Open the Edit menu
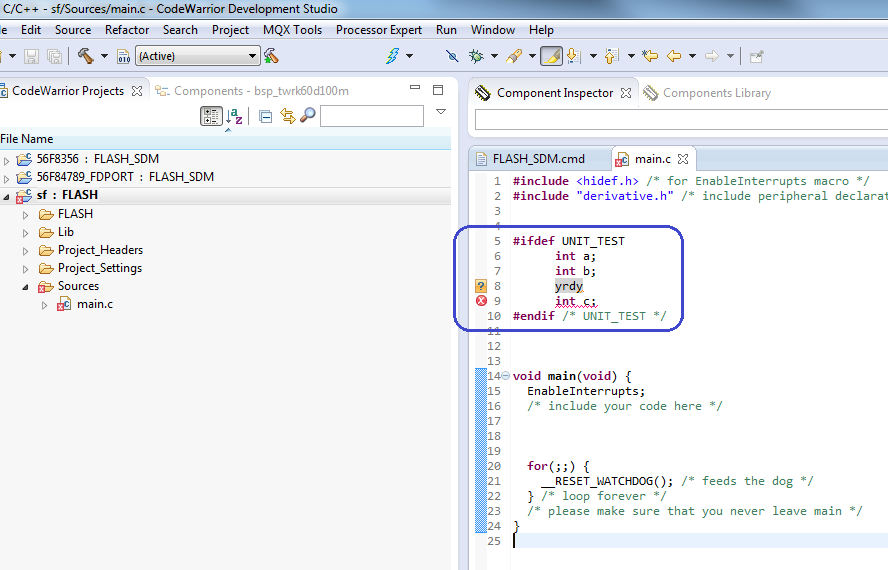888x570 pixels. pos(31,30)
